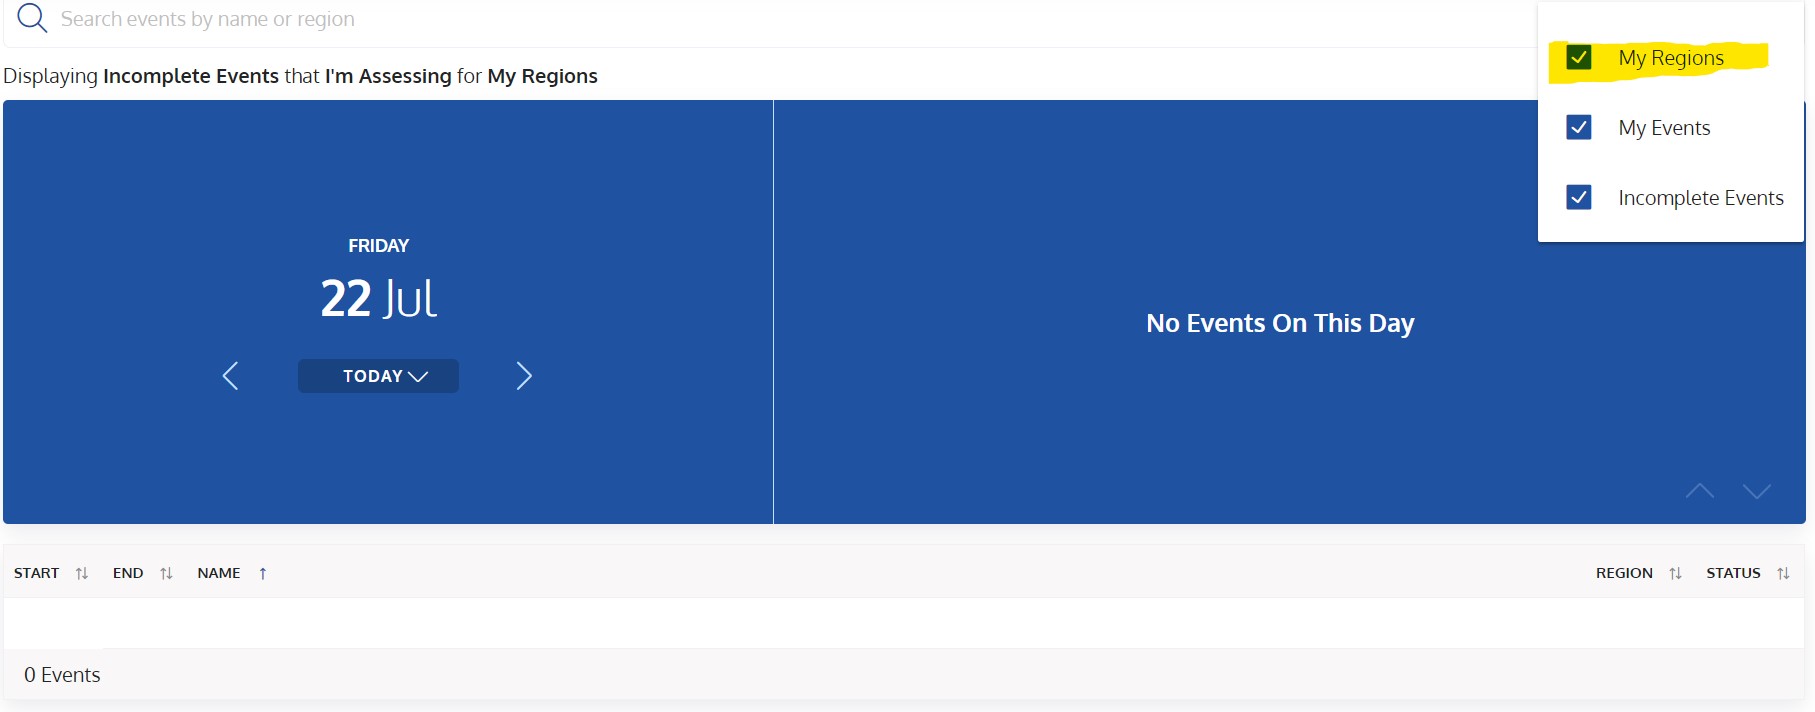
Task: Go to previous day with left arrow
Action: coord(230,376)
